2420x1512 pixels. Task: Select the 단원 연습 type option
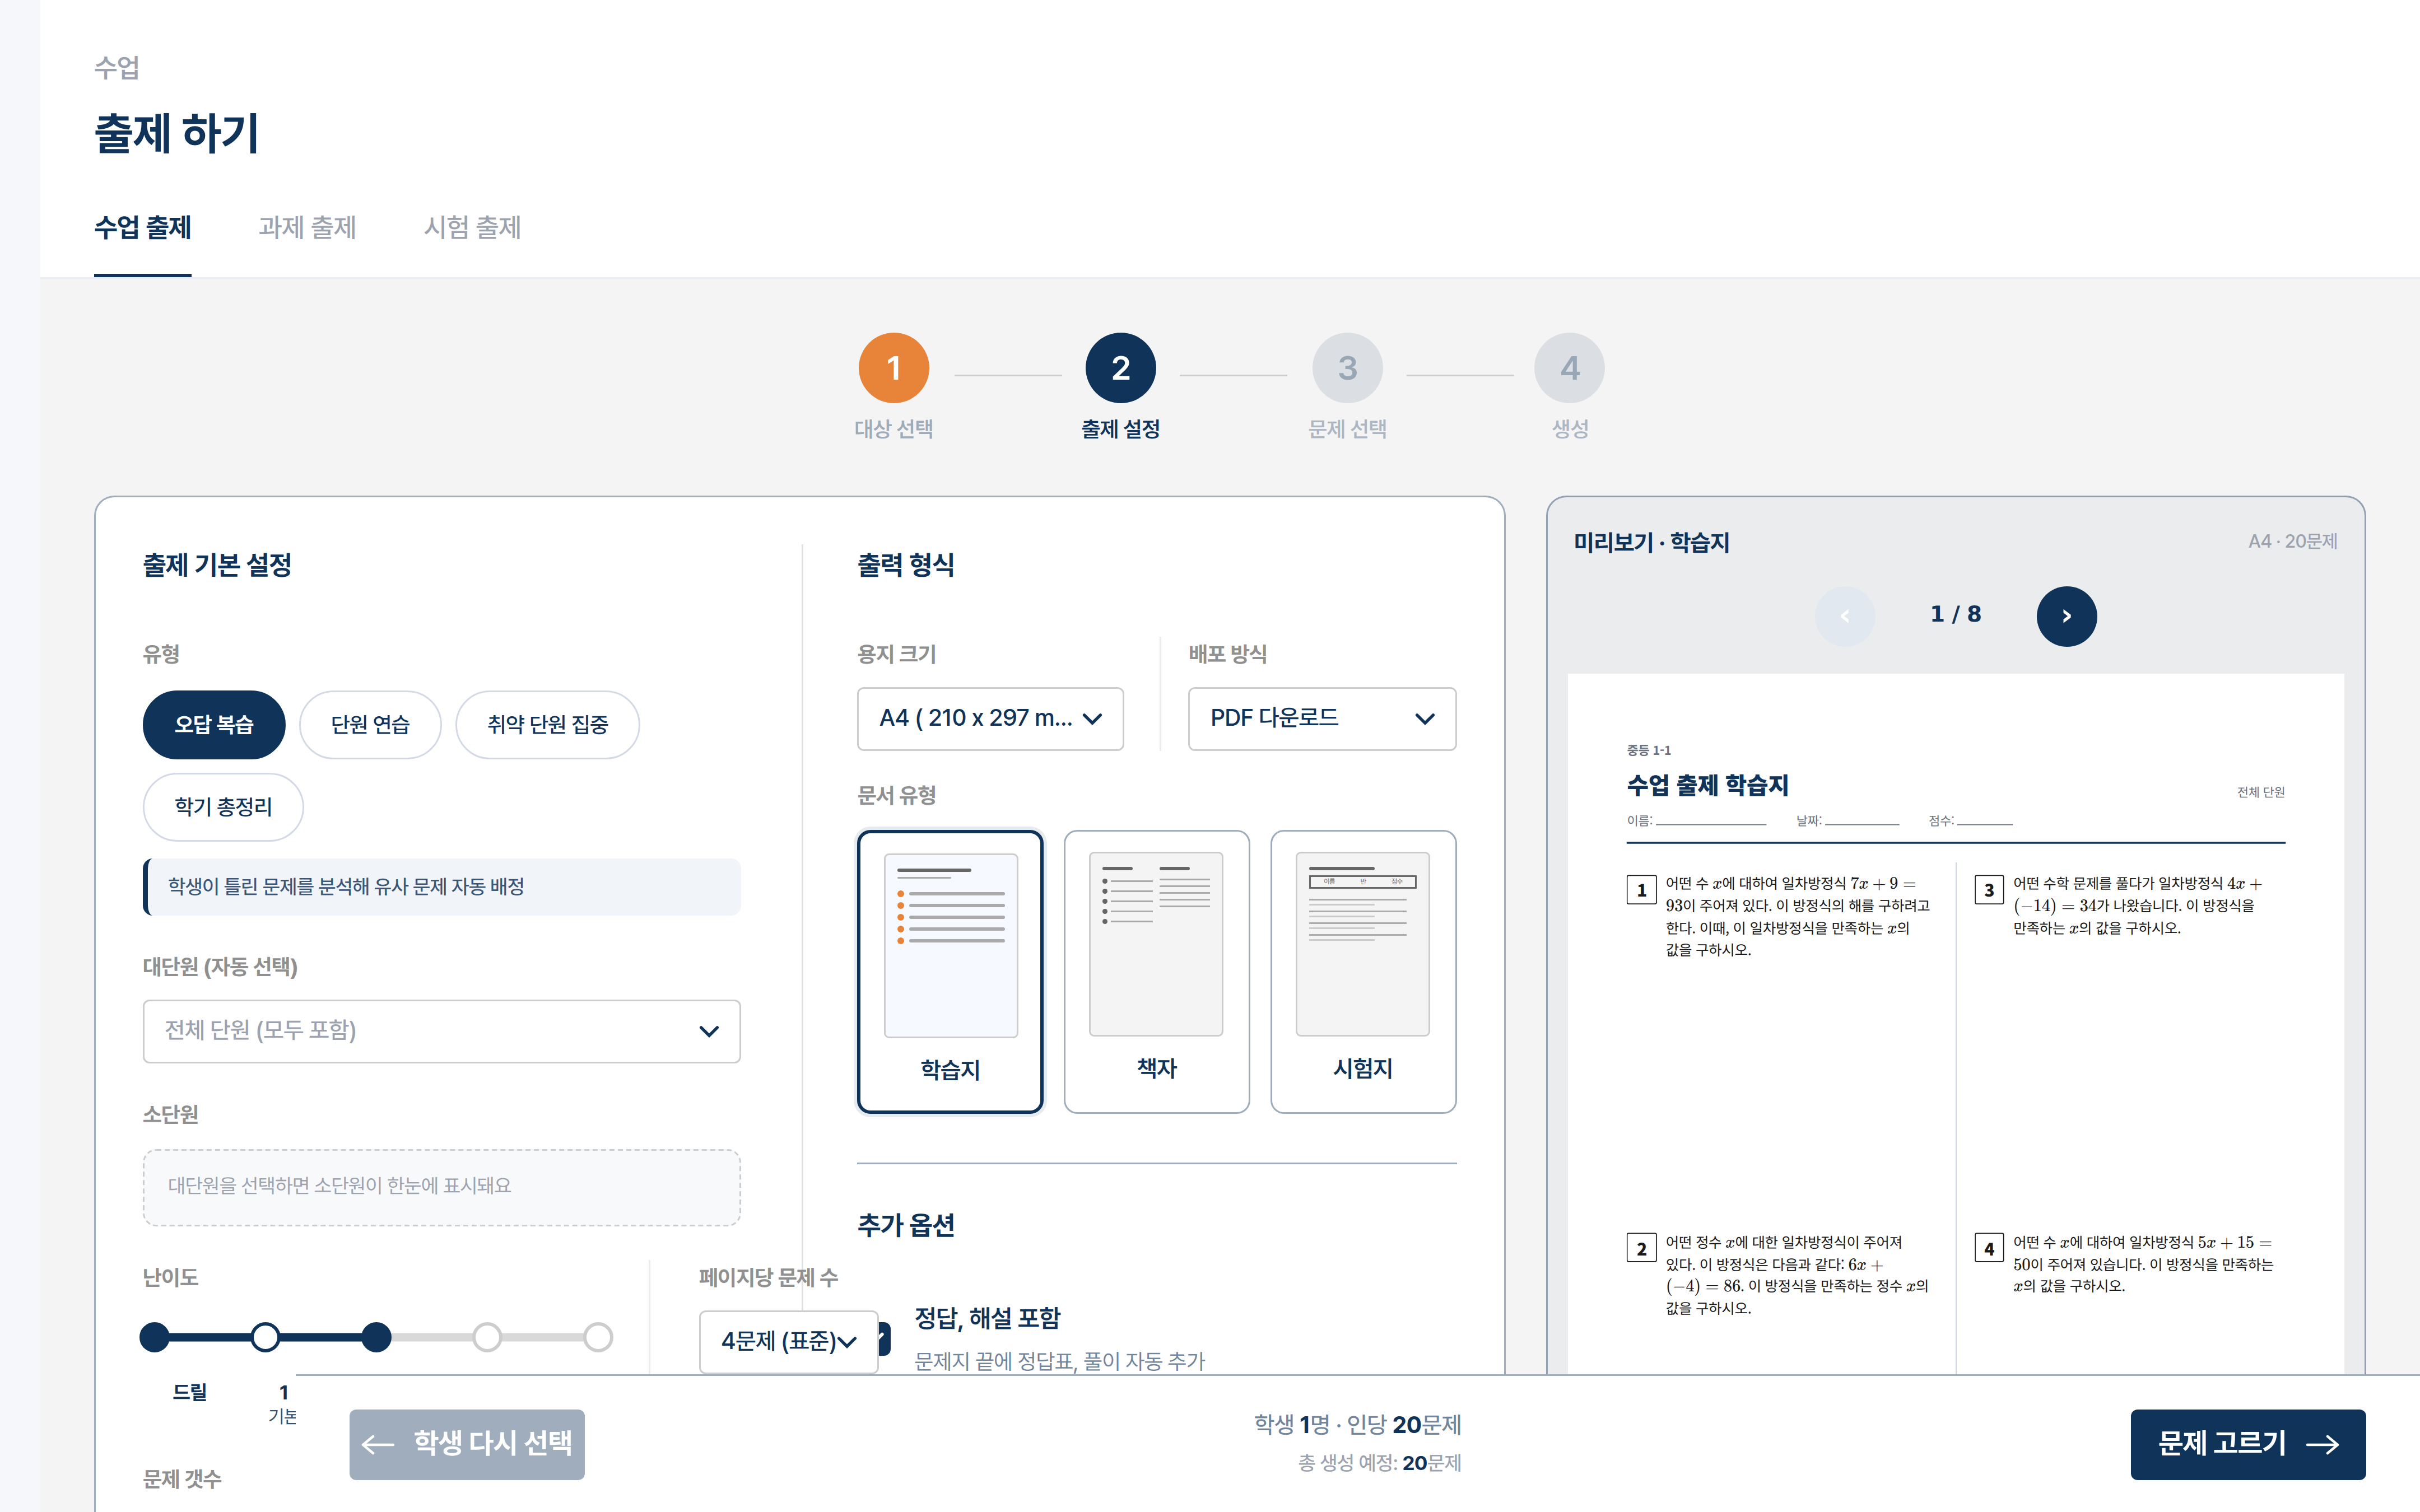pyautogui.click(x=370, y=724)
